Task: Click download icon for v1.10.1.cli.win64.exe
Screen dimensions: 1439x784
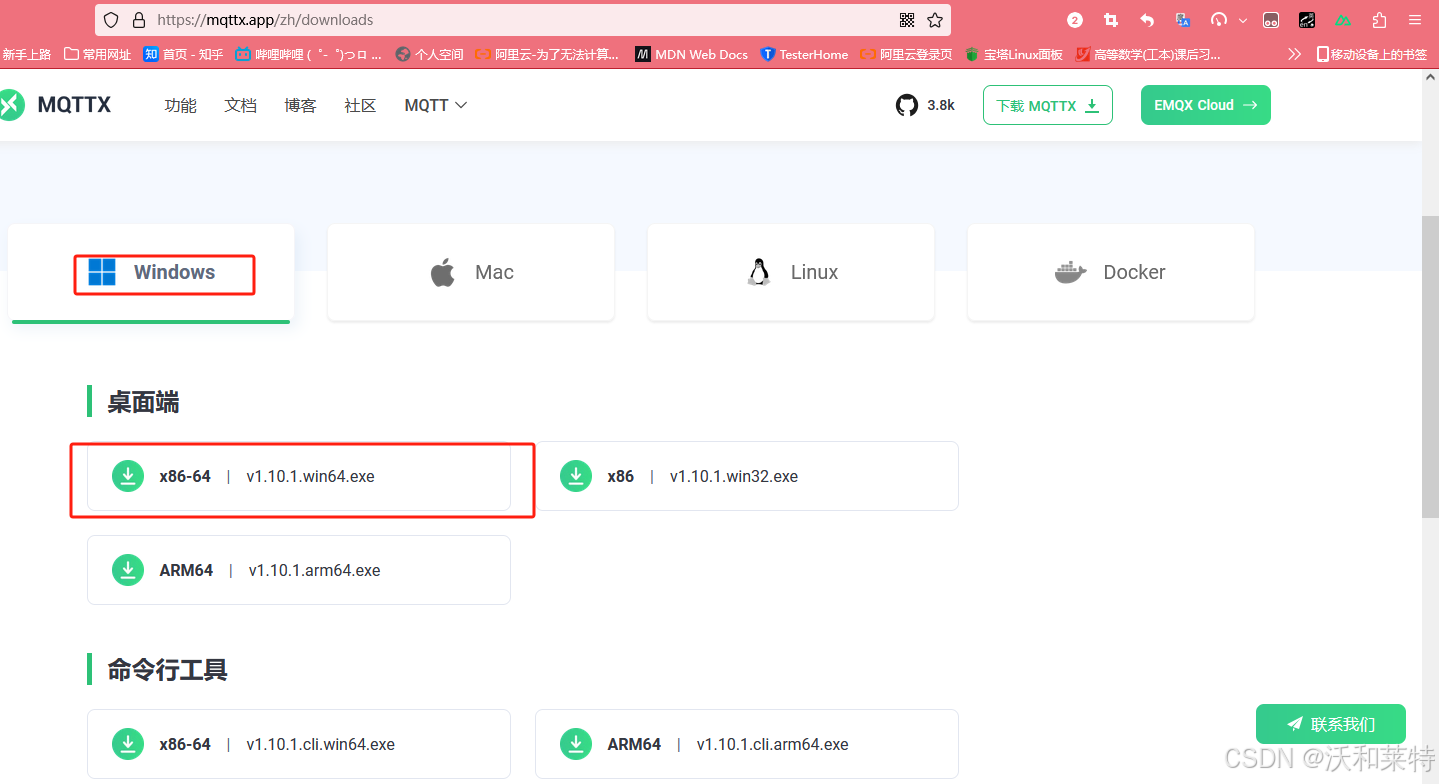Action: (x=128, y=744)
